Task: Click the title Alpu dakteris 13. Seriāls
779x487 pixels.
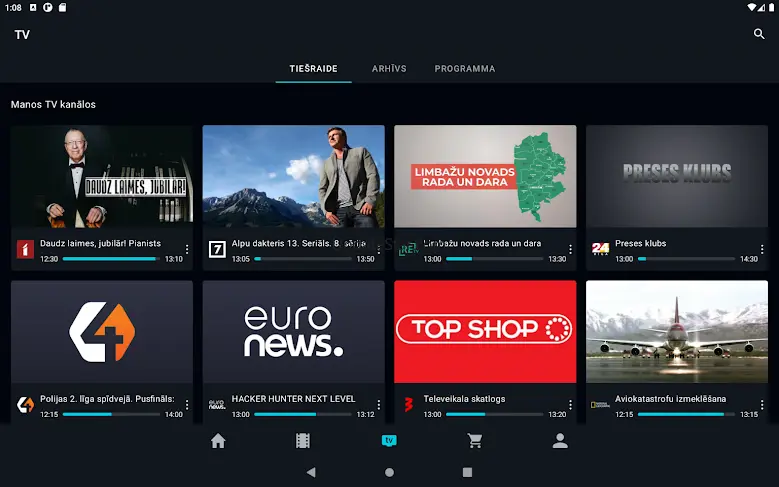Action: (x=299, y=244)
